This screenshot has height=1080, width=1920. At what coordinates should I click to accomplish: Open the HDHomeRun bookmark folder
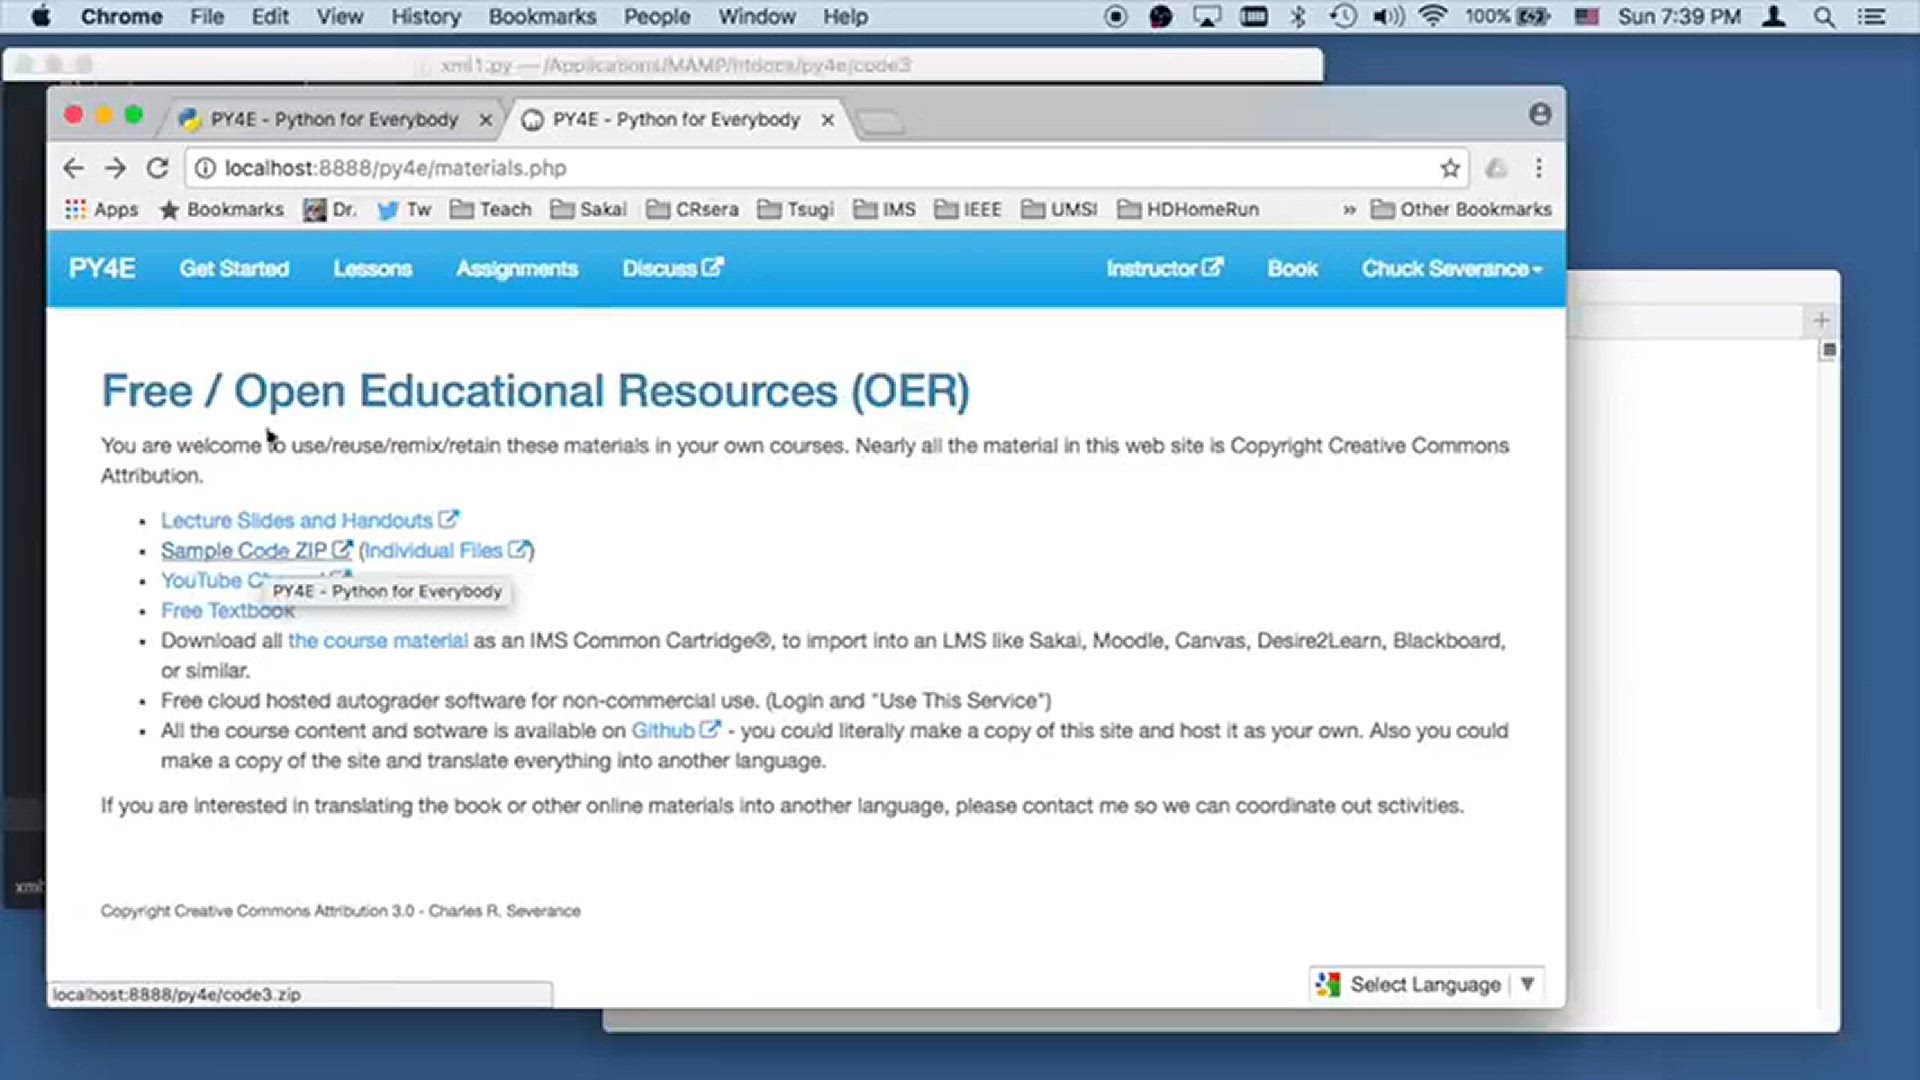tap(1188, 209)
